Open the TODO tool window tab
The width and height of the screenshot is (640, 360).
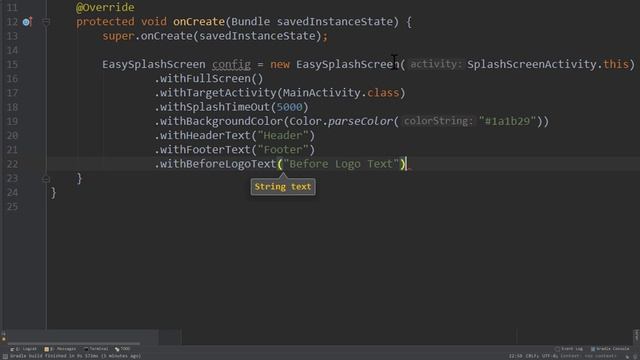[122, 349]
